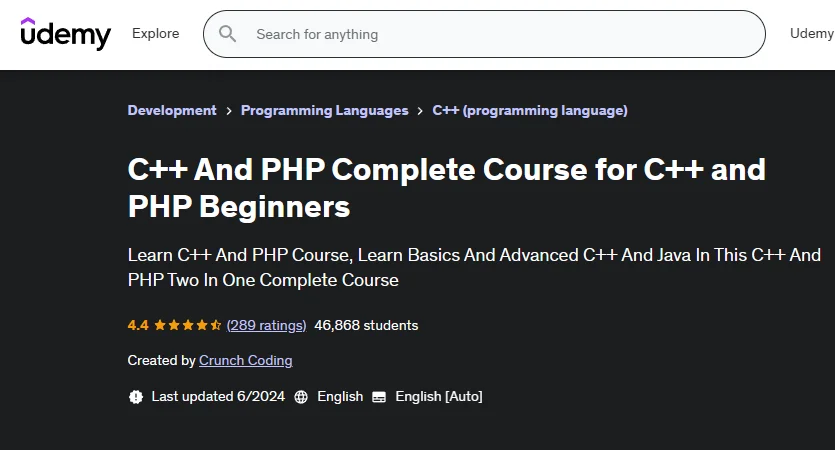This screenshot has height=450, width=835.
Task: Click the Last updated 6/2024 text
Action: coord(218,397)
